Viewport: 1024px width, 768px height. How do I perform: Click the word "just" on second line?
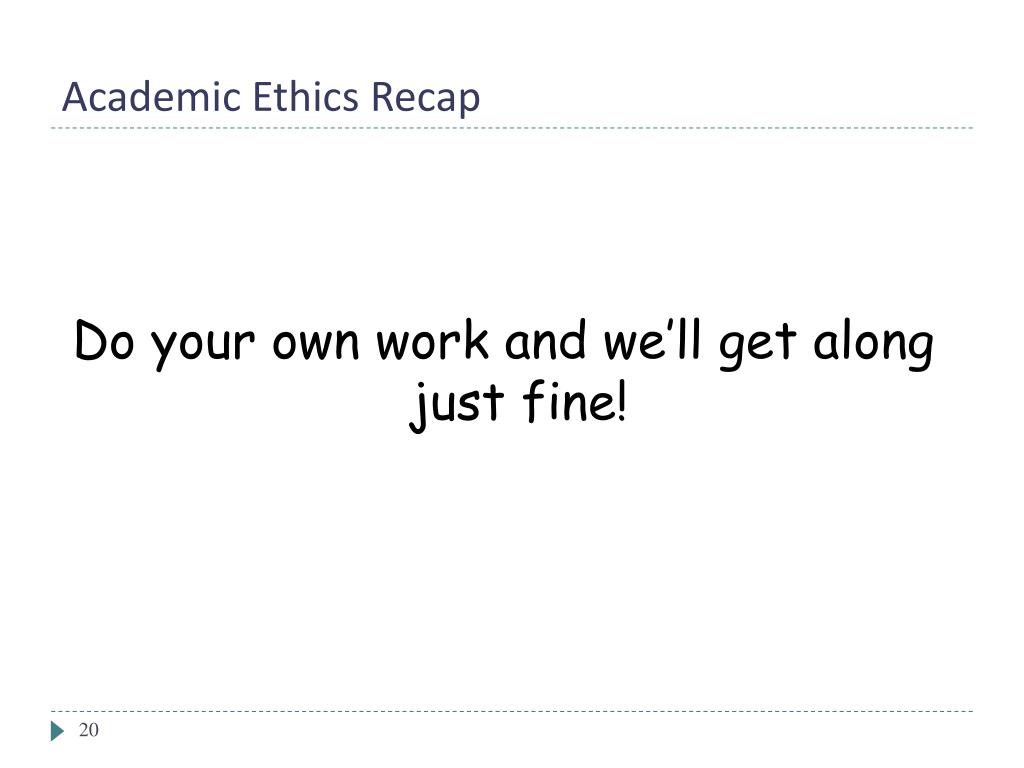456,406
